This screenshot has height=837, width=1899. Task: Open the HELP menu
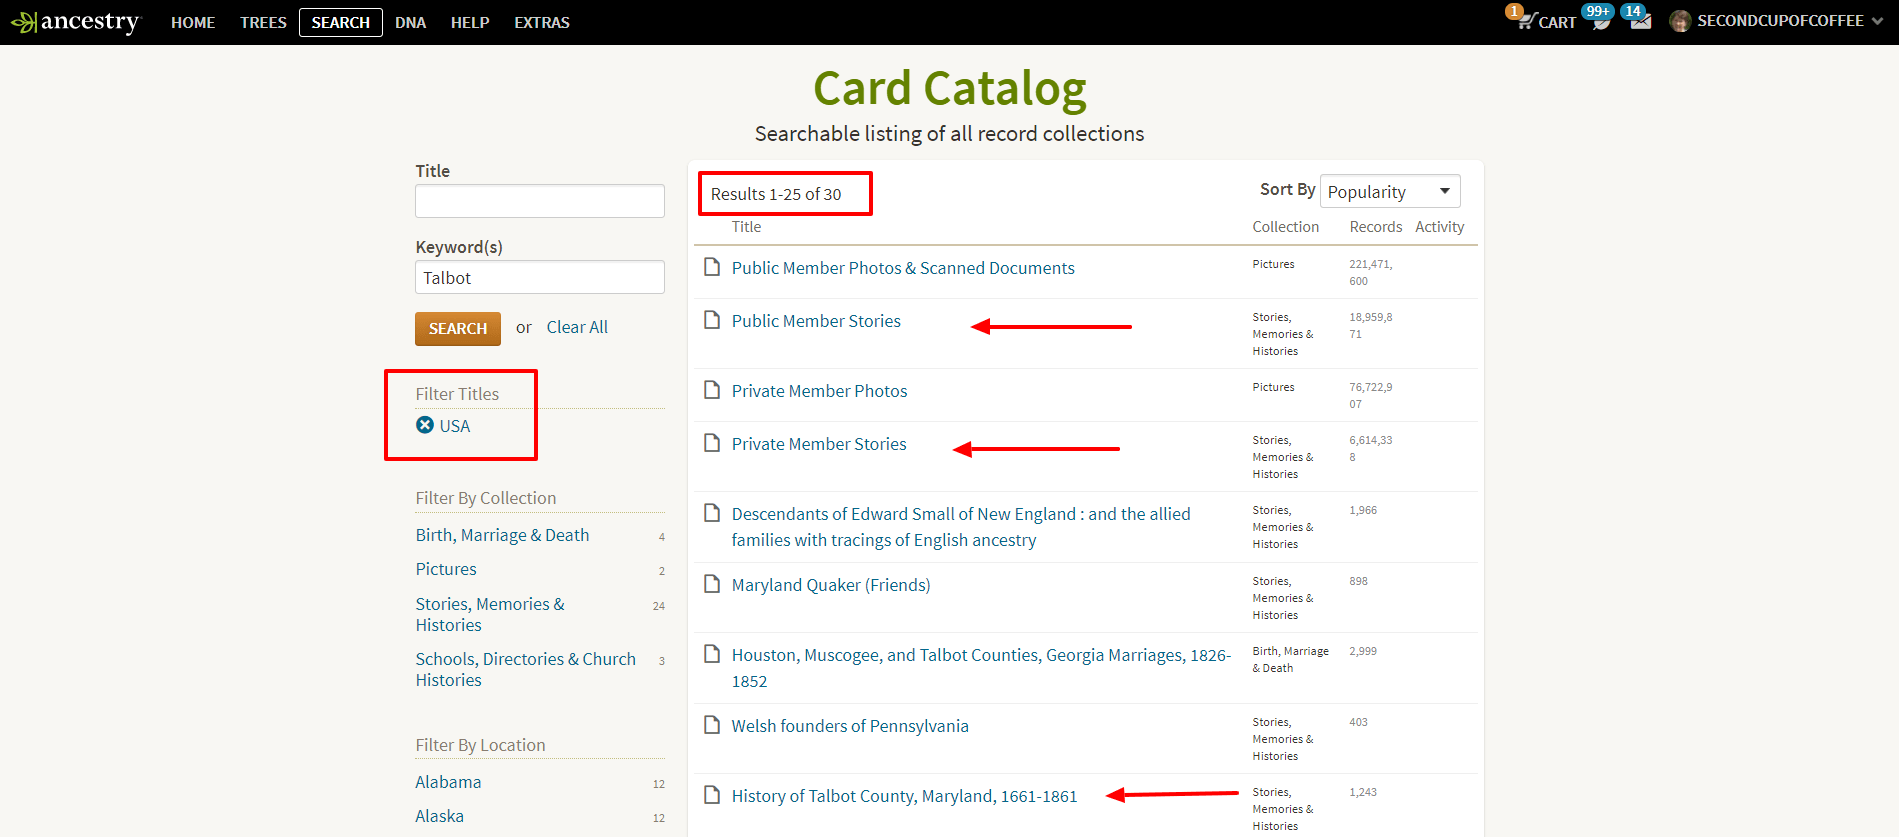pyautogui.click(x=470, y=22)
